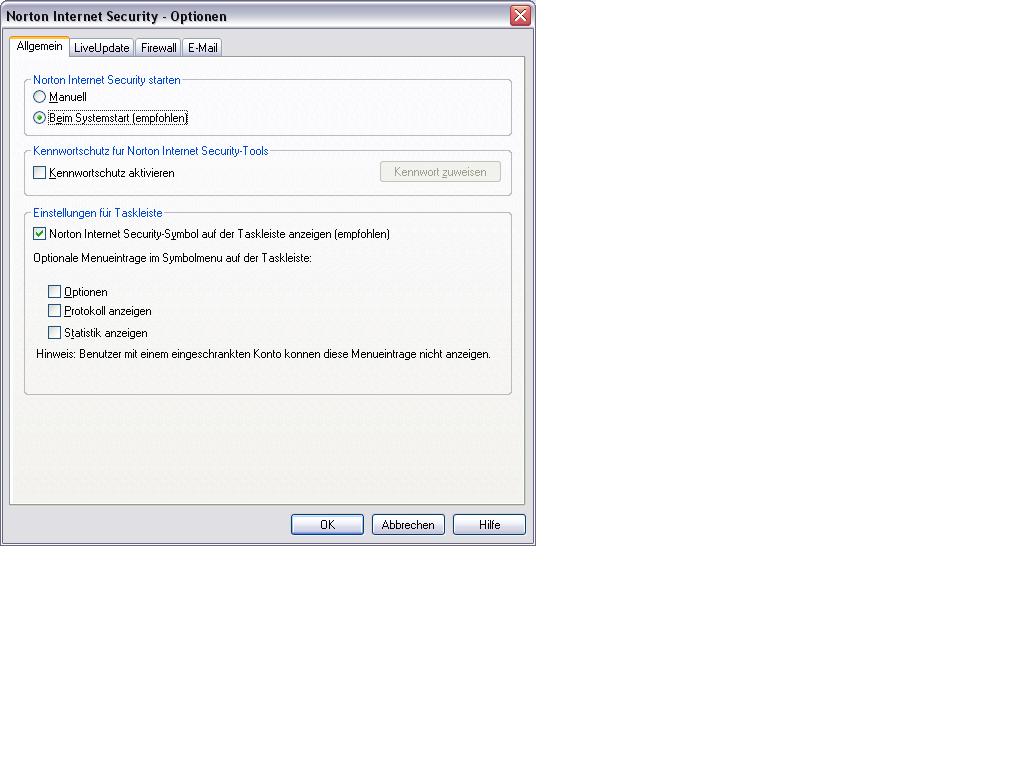Click the Einstellungen für Taskleiste group label
The width and height of the screenshot is (1024, 768).
point(98,213)
